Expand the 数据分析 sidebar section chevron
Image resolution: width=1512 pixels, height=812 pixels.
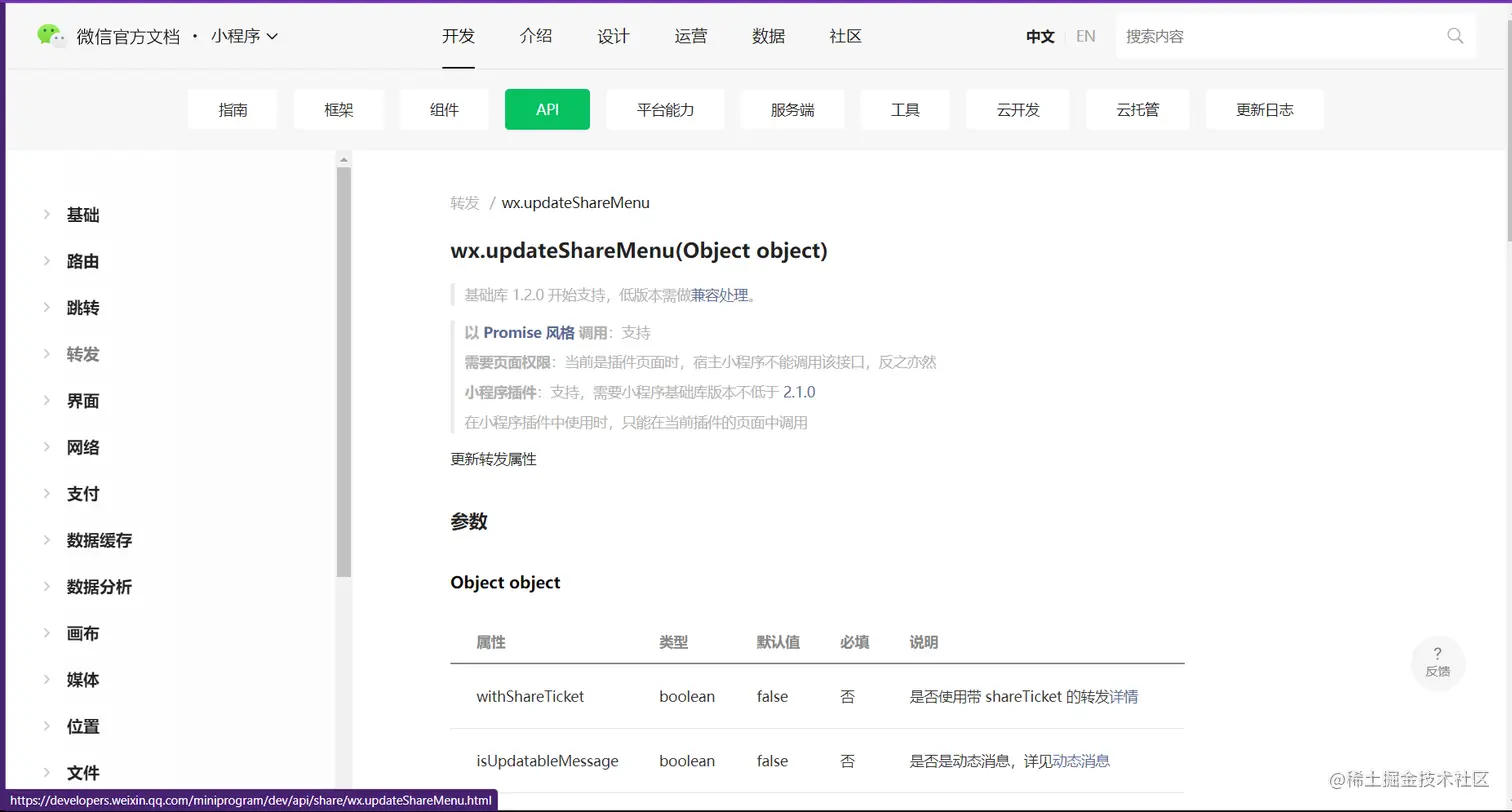point(47,586)
